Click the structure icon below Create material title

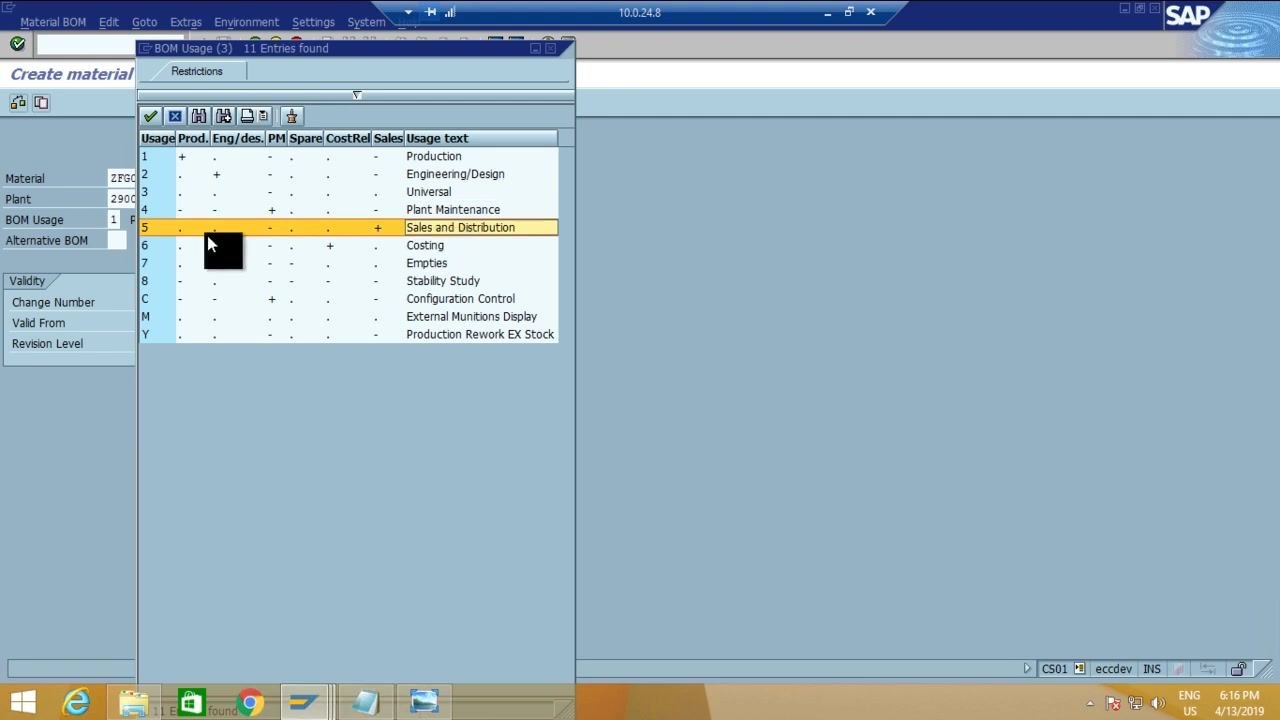tap(18, 102)
